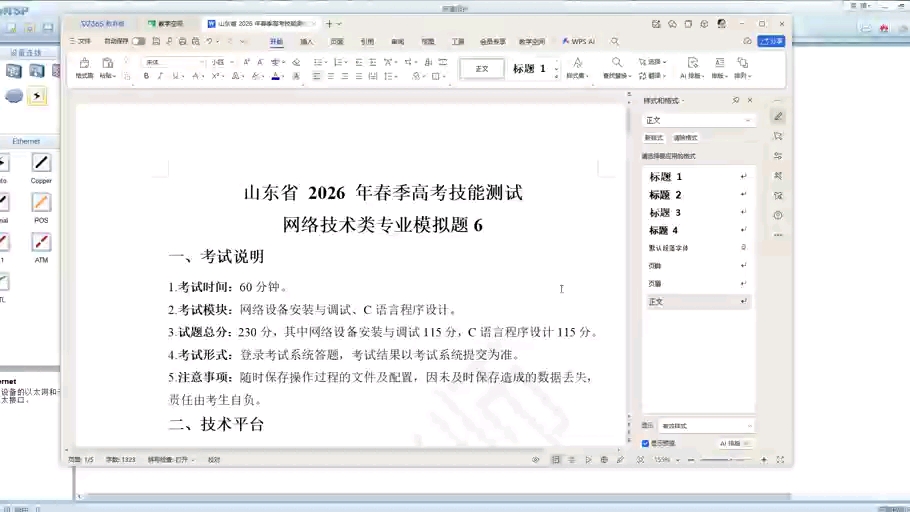The width and height of the screenshot is (910, 512).
Task: Click the print icon in quick access bar
Action: tap(182, 41)
